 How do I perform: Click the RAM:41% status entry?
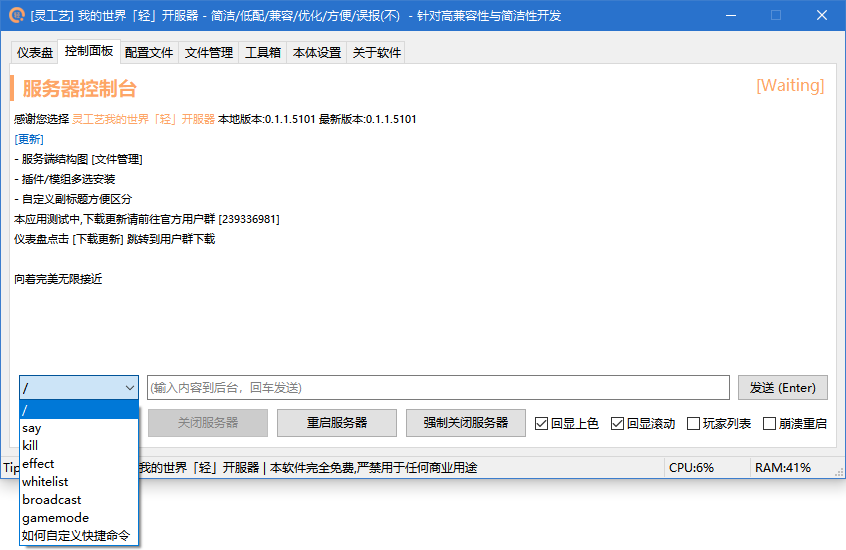tap(782, 467)
